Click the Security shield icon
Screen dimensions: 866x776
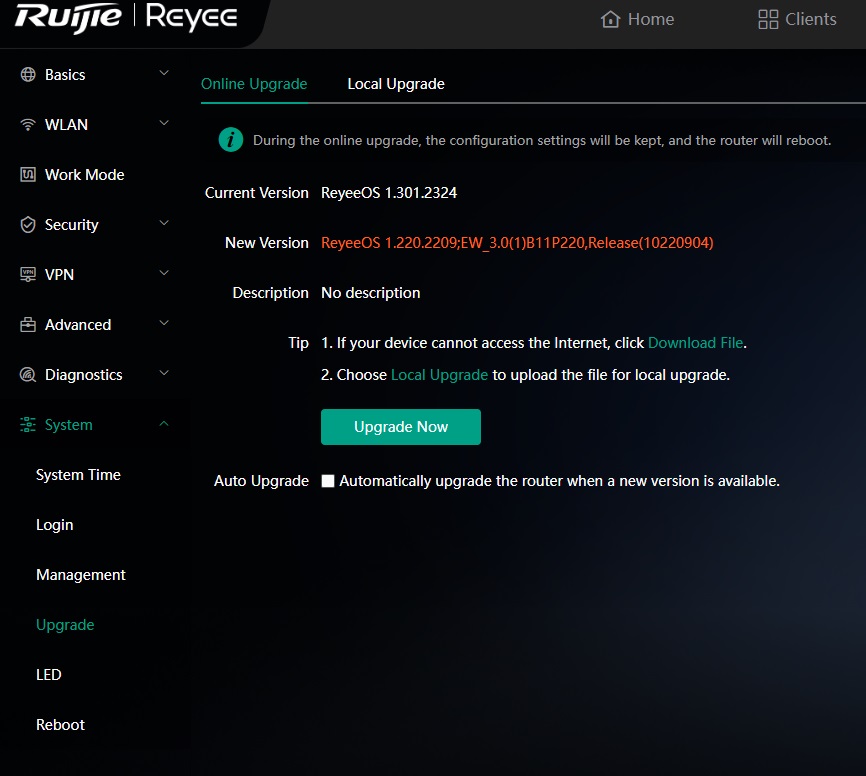point(28,225)
